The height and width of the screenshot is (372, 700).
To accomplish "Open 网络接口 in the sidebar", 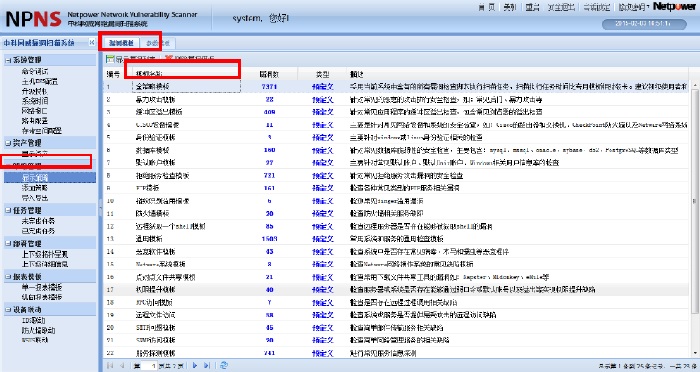I will [35, 111].
